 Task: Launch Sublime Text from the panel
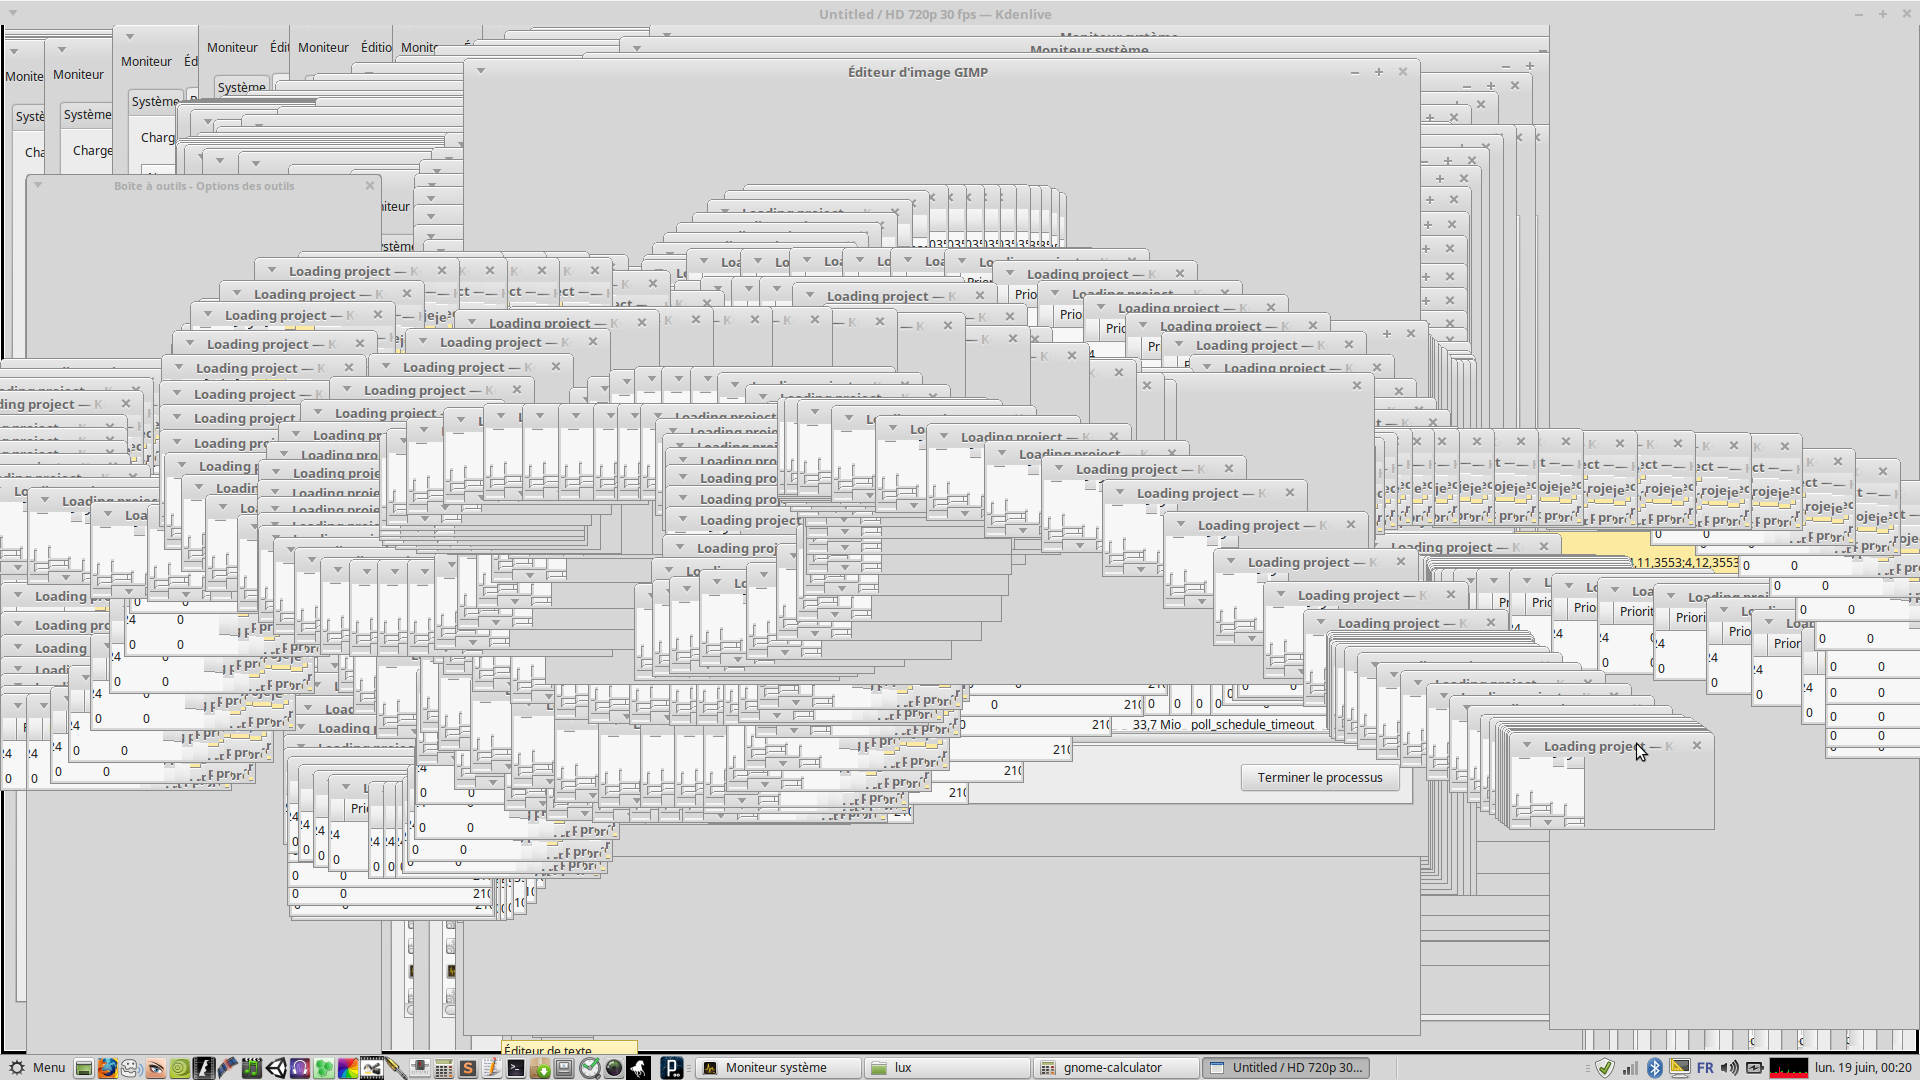467,1068
